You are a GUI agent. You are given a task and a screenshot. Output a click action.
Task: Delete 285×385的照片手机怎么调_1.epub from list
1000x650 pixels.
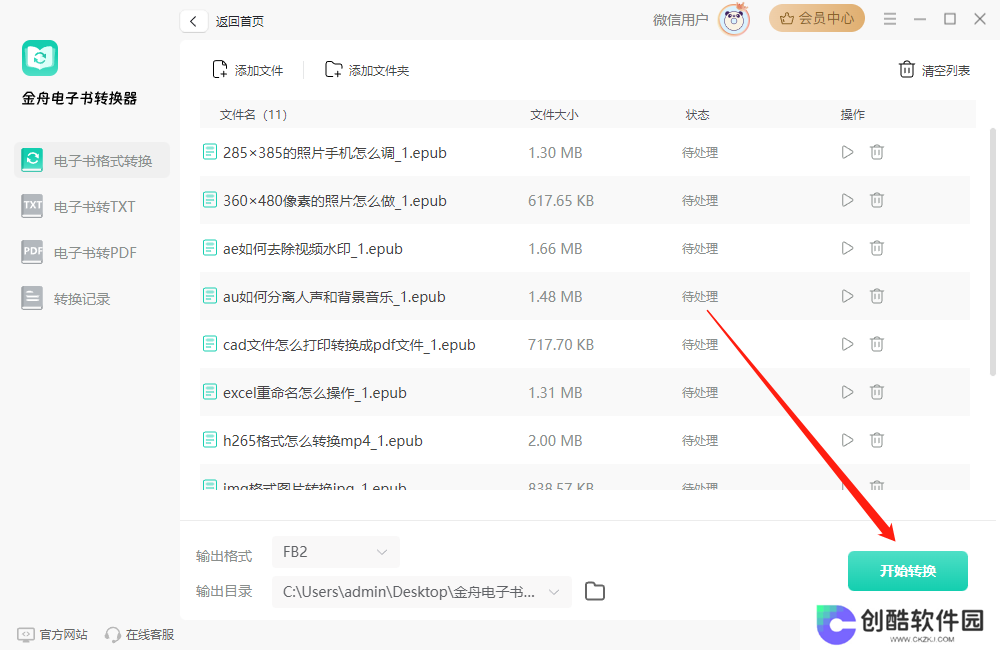point(877,152)
